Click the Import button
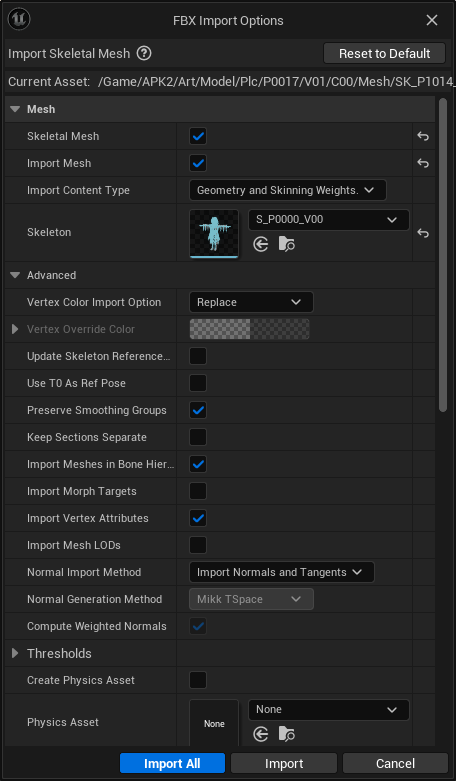Screen dimensions: 456x781 point(284,763)
